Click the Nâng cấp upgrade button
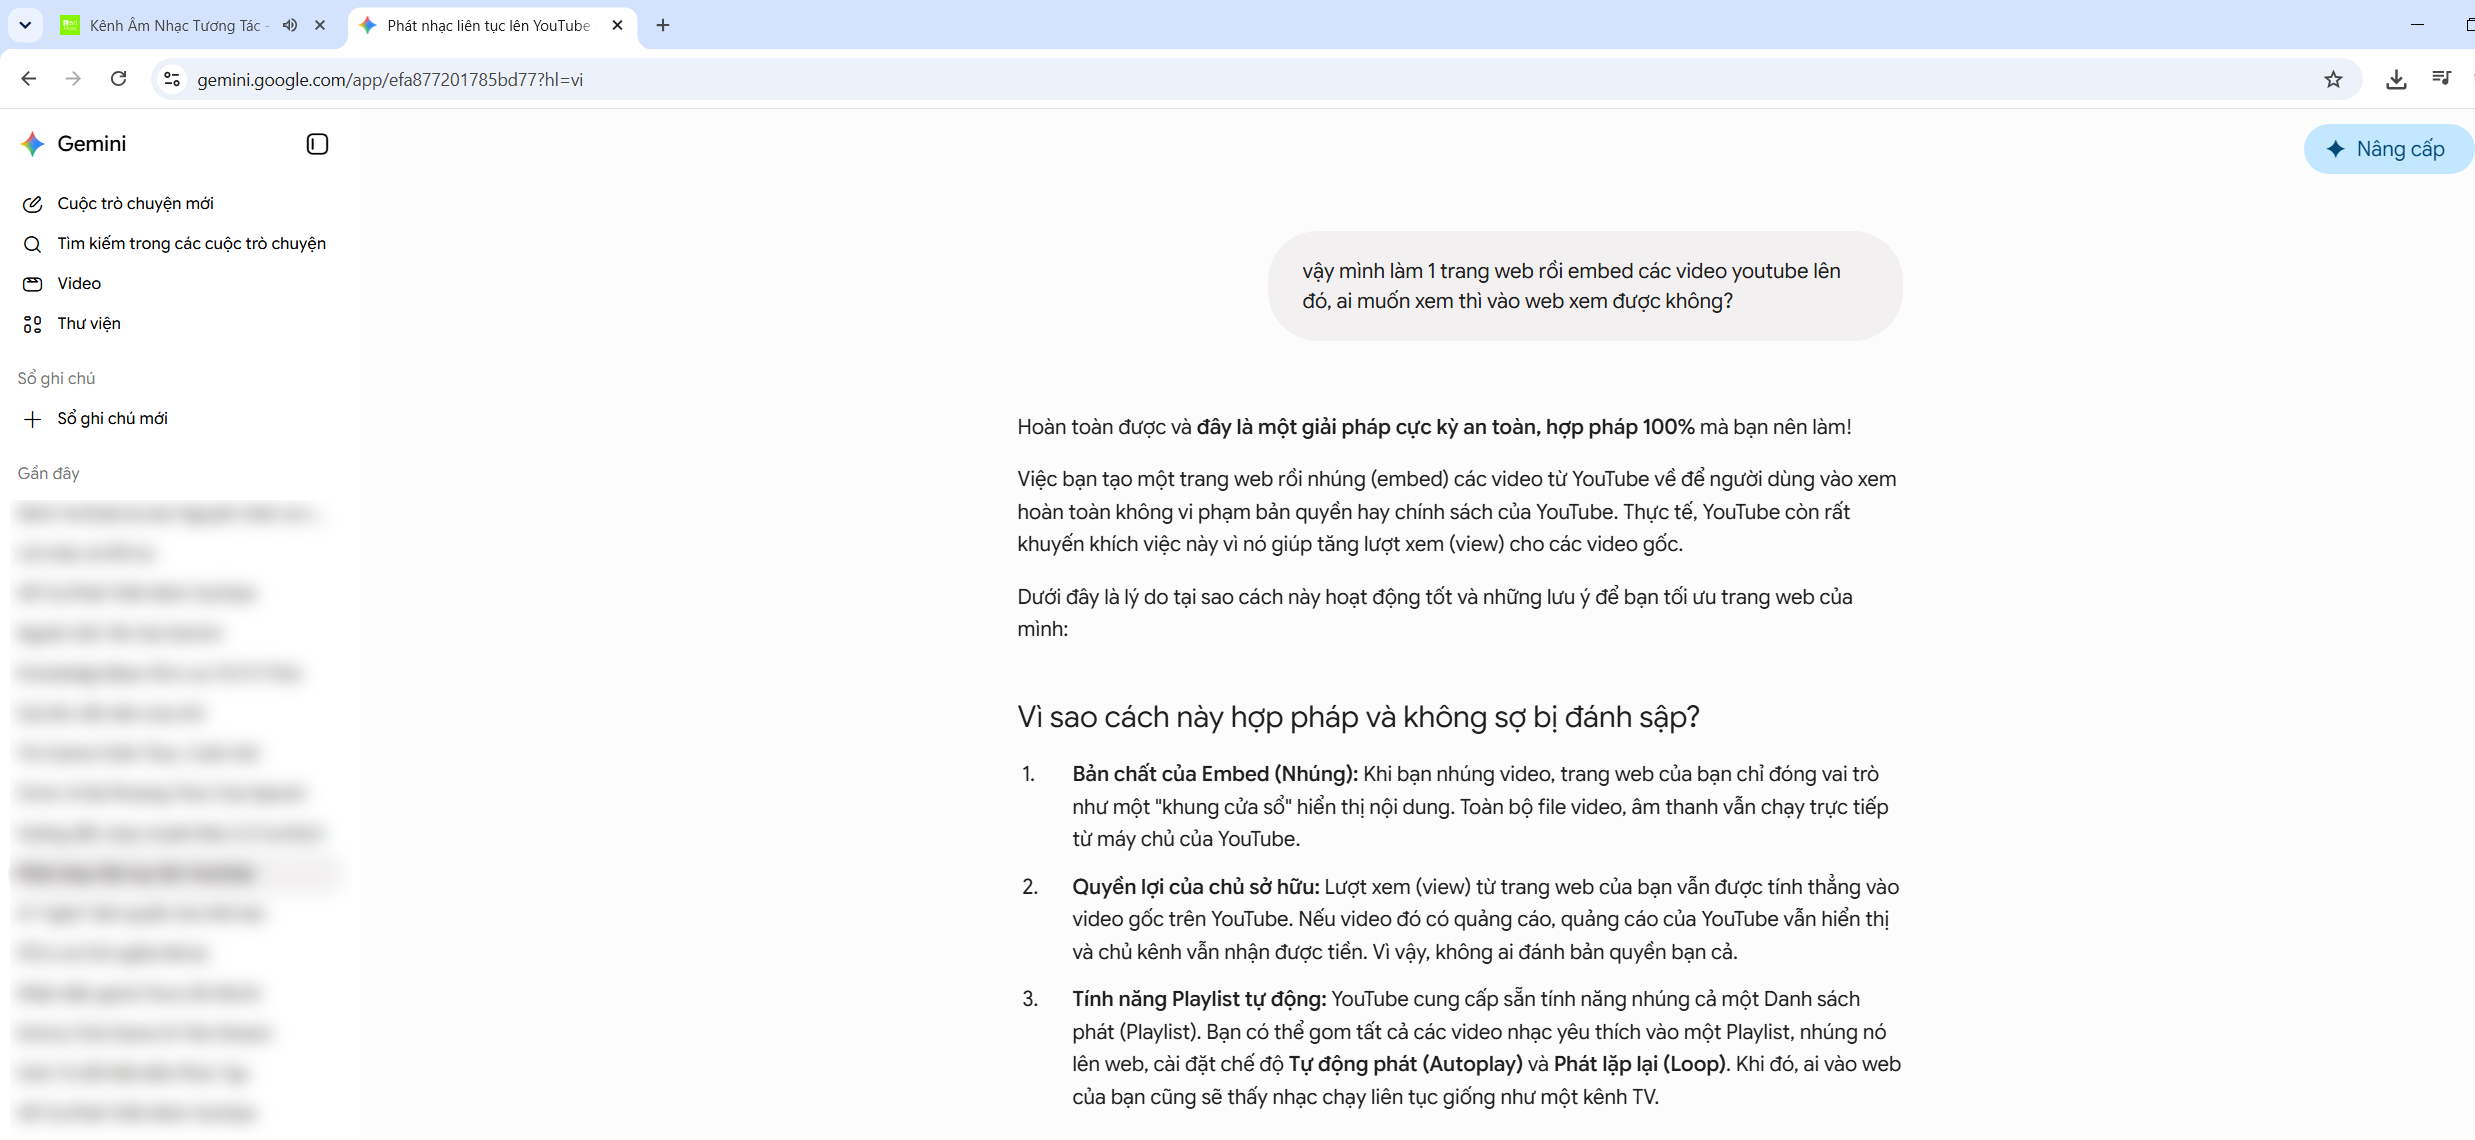 coord(2388,149)
